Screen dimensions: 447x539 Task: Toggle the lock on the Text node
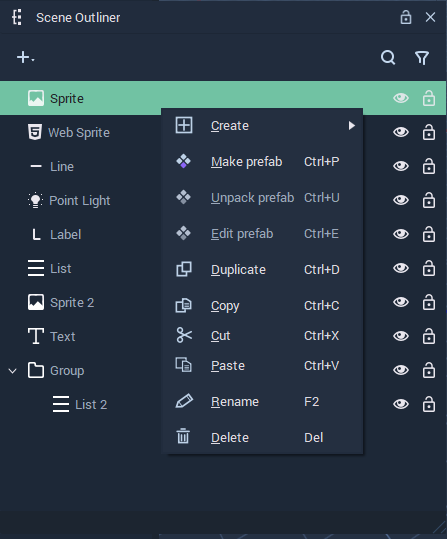[429, 336]
